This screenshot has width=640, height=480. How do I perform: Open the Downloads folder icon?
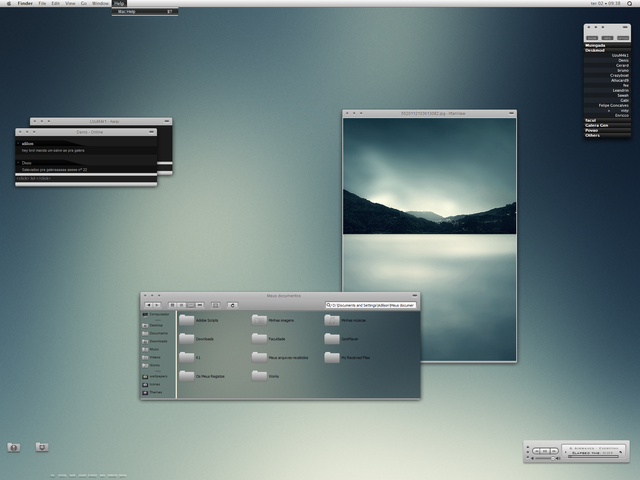click(186, 339)
